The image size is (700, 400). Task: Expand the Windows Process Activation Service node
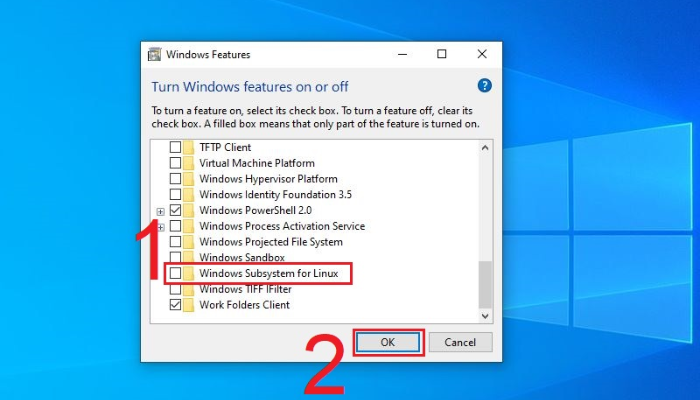pos(160,227)
